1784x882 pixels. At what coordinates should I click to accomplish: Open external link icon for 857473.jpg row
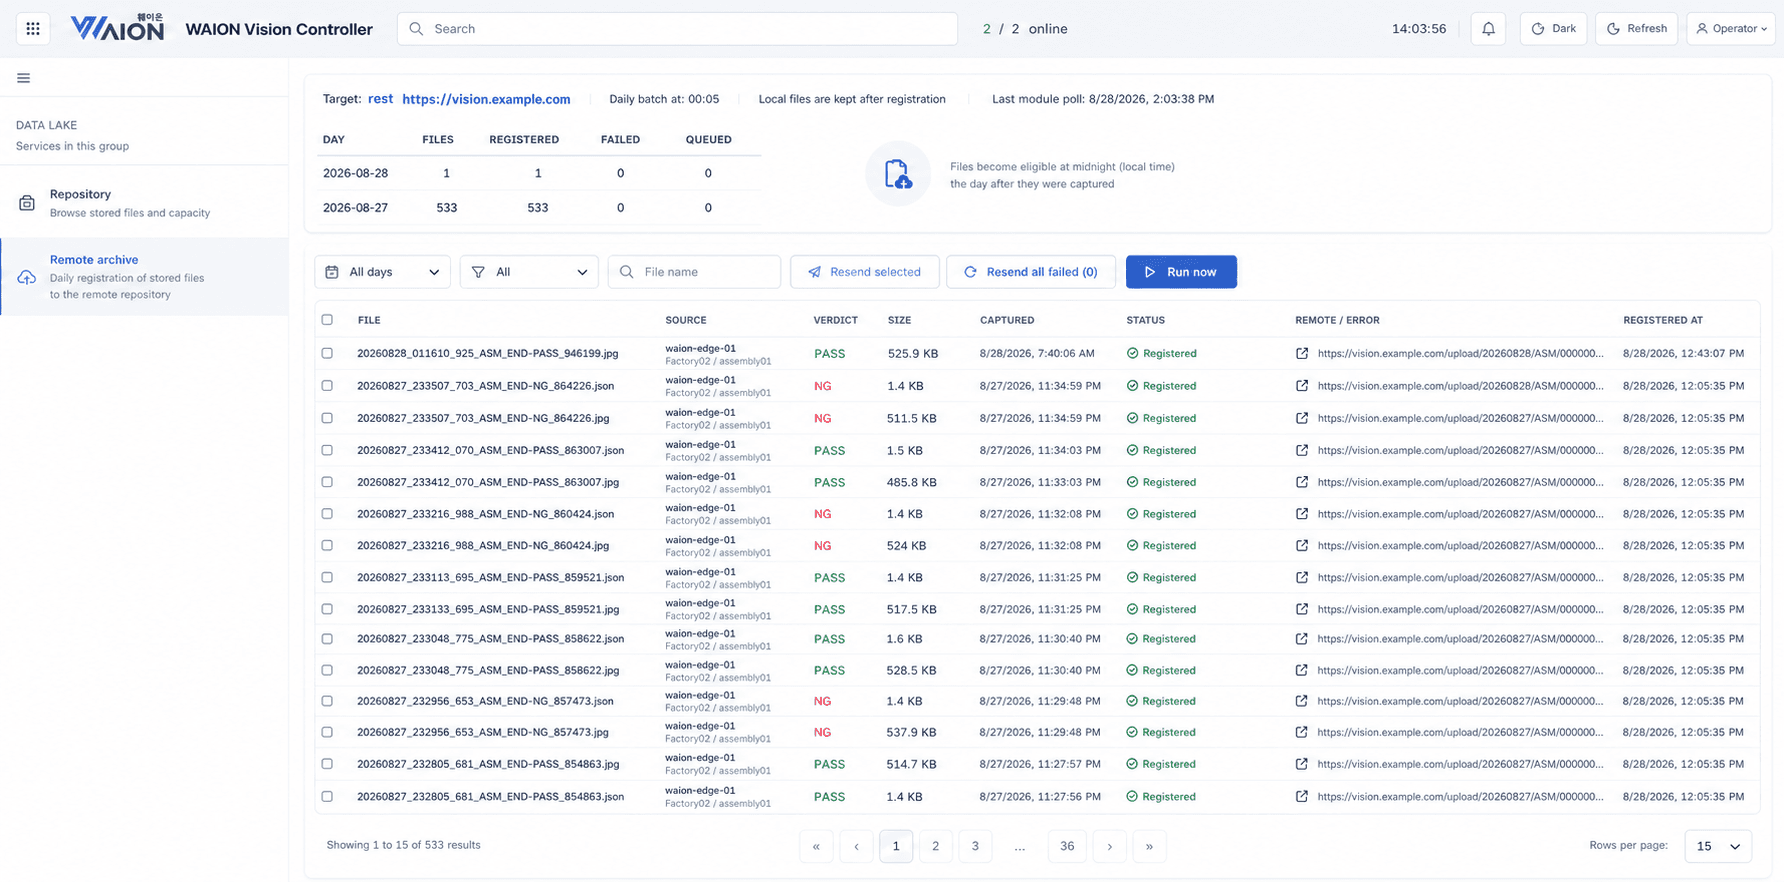point(1302,732)
